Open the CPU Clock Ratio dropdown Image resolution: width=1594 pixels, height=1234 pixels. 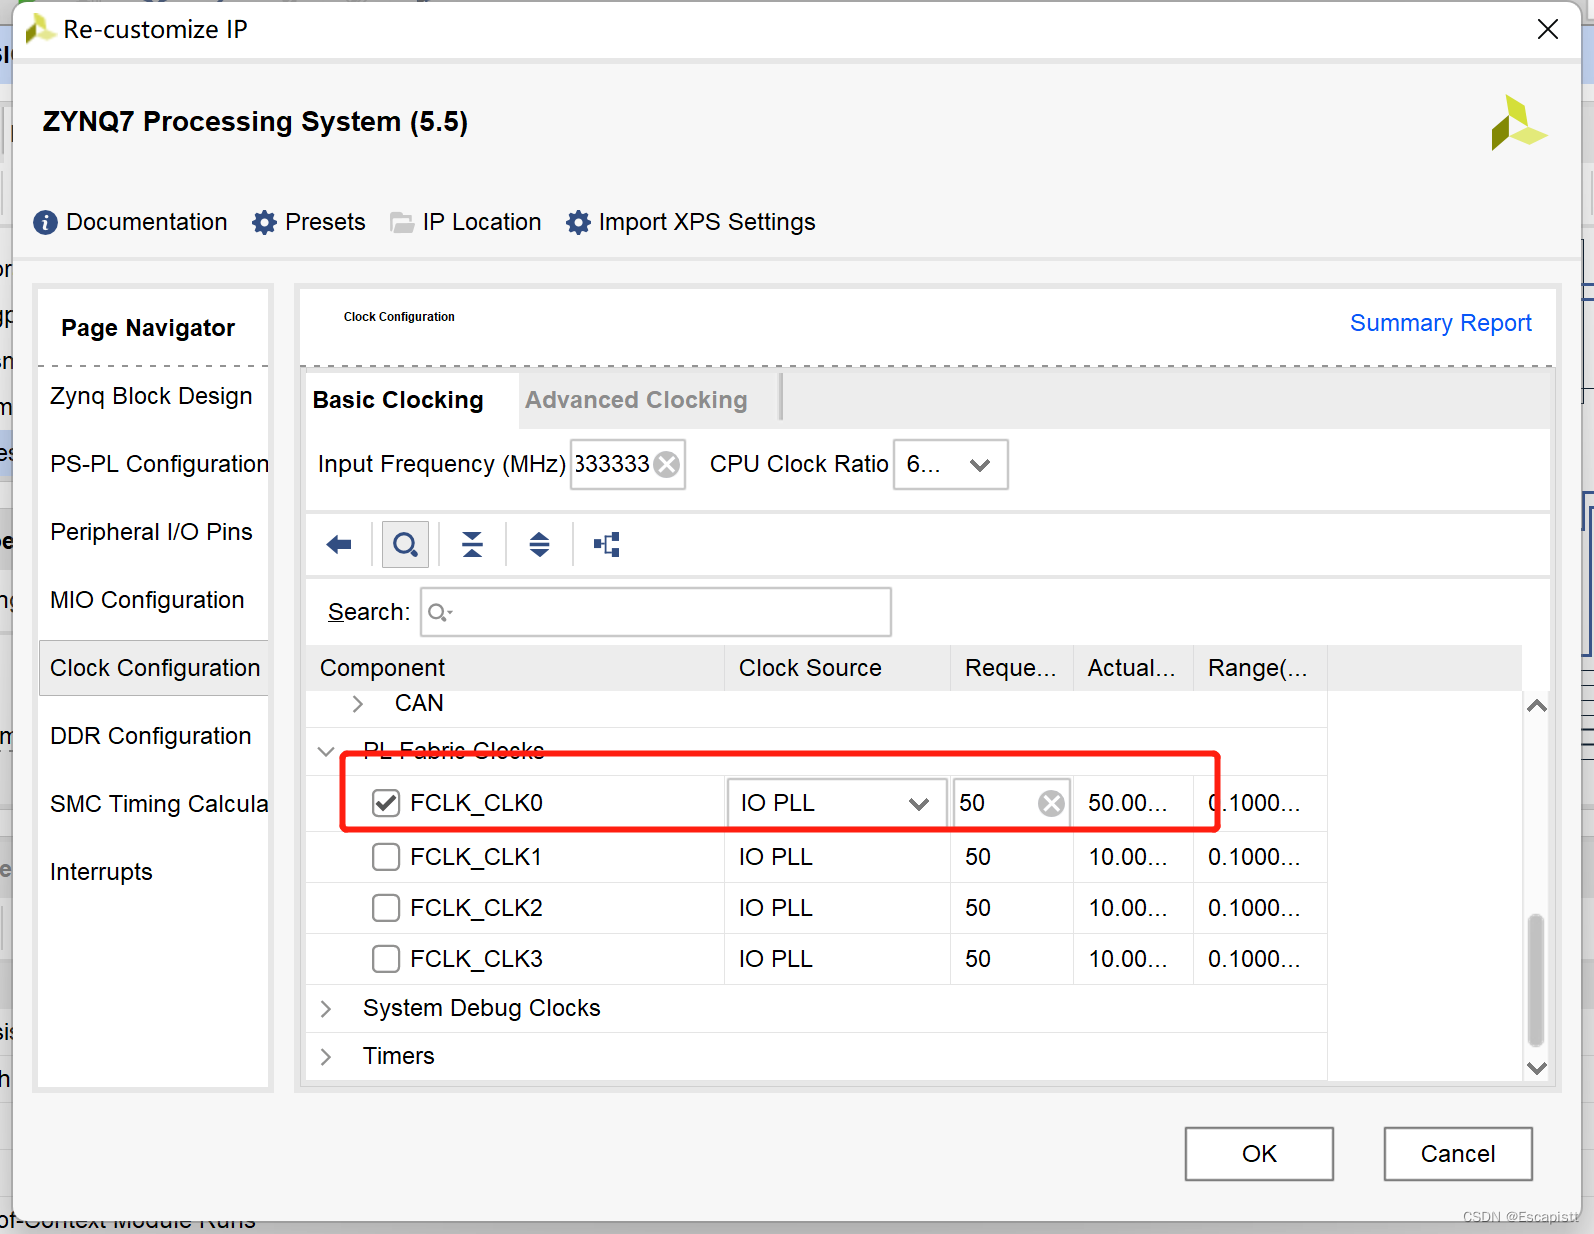point(950,464)
